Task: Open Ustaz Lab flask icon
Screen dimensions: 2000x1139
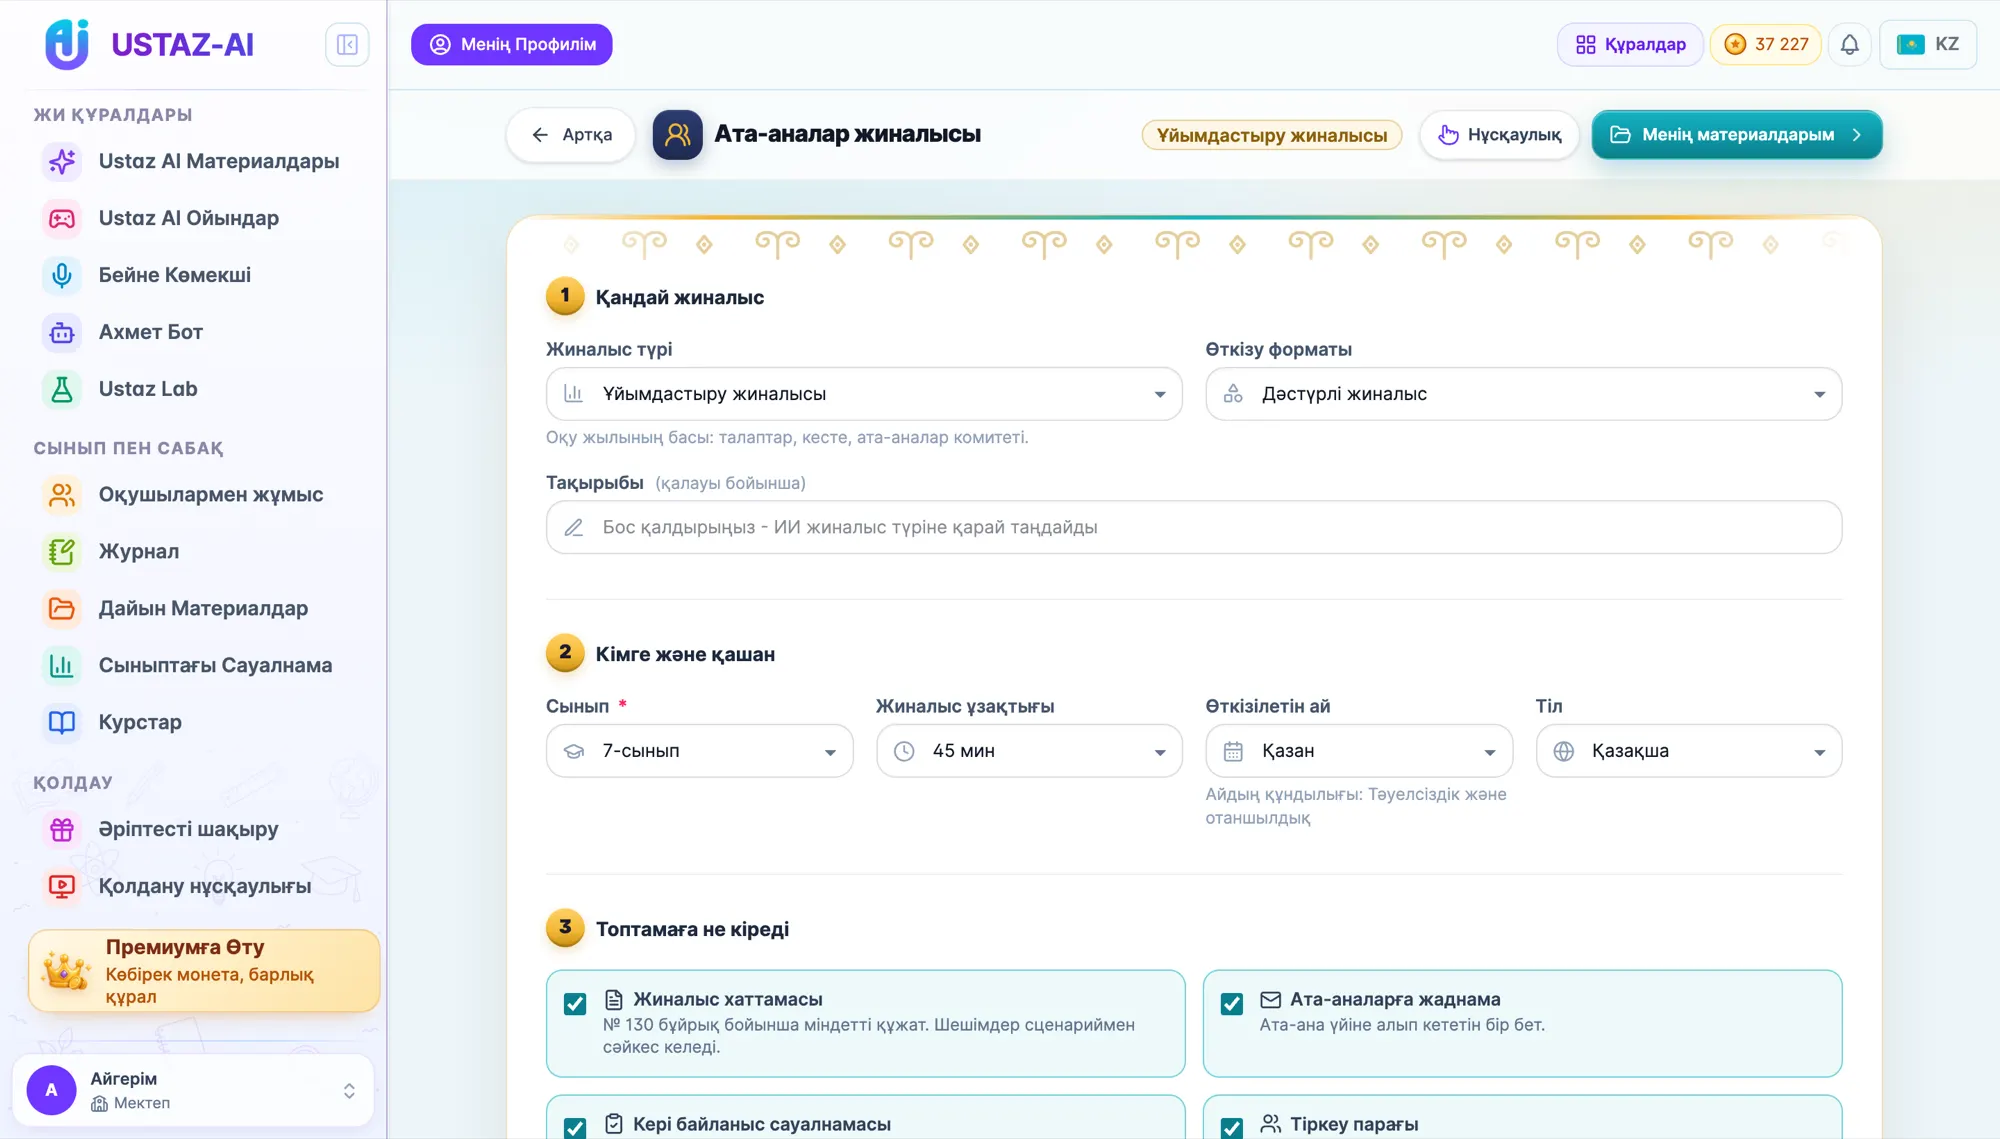Action: (x=62, y=389)
